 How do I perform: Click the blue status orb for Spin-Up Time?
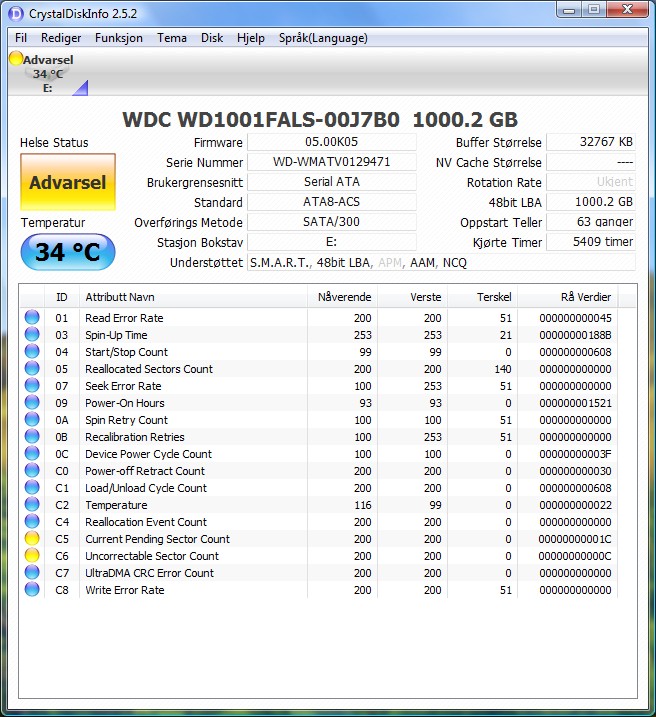pos(32,335)
